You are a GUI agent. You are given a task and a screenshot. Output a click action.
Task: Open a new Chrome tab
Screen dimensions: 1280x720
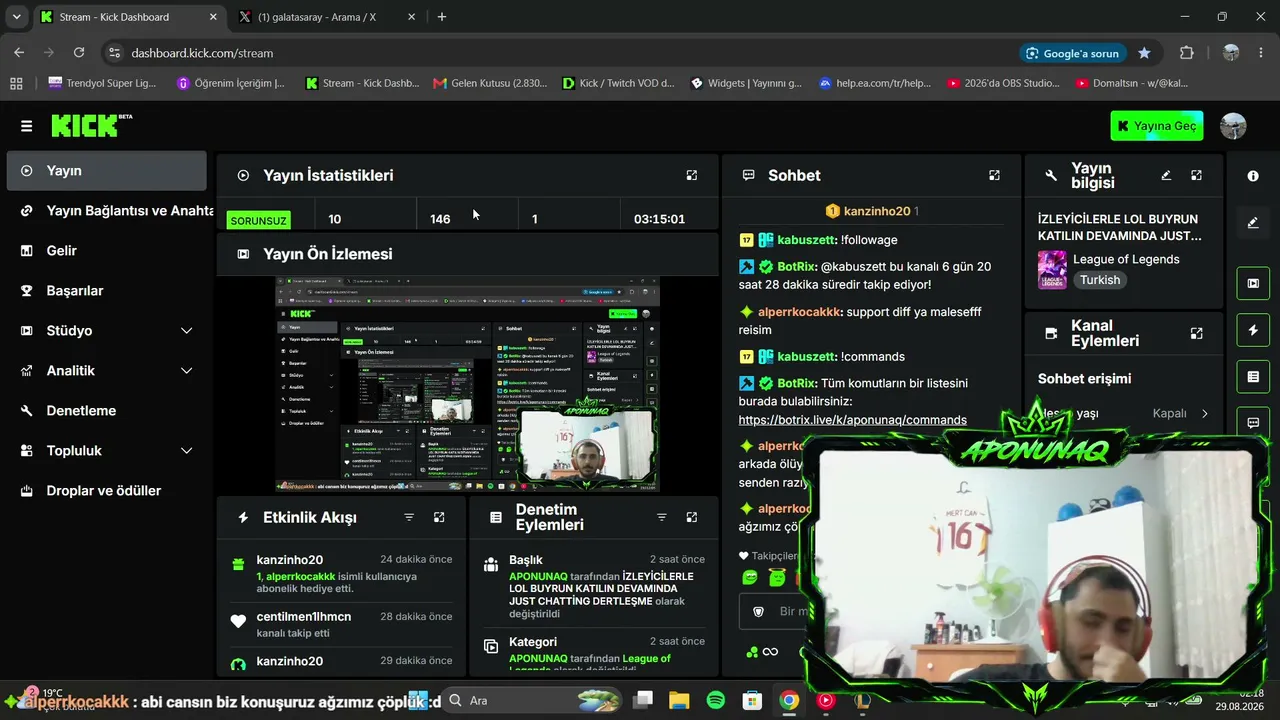point(441,17)
